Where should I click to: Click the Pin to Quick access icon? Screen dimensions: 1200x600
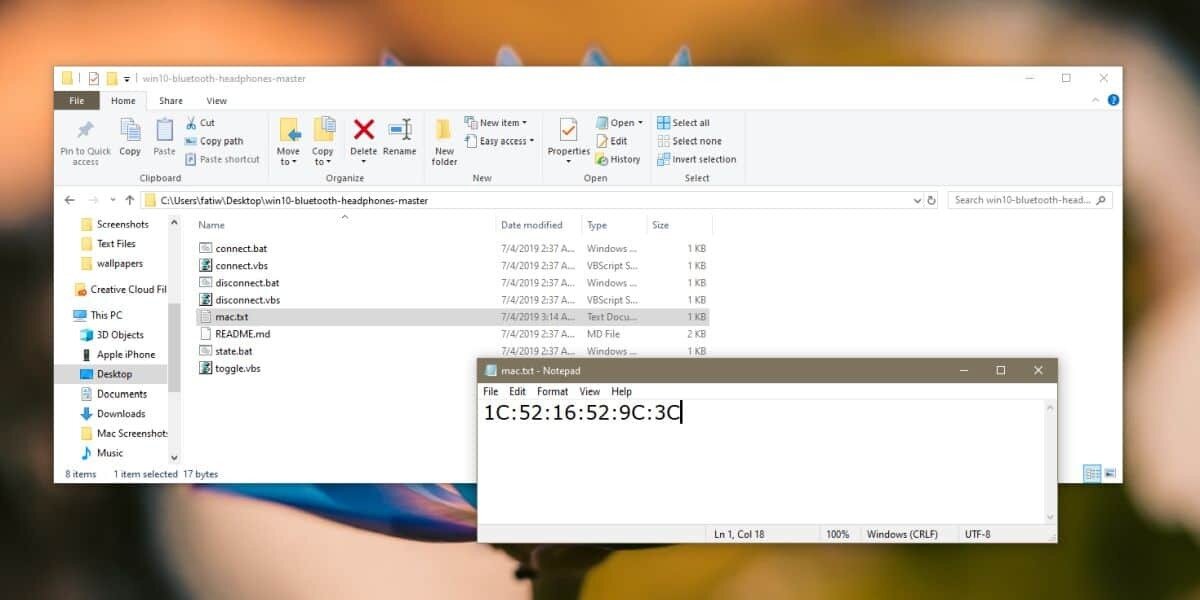tap(85, 131)
